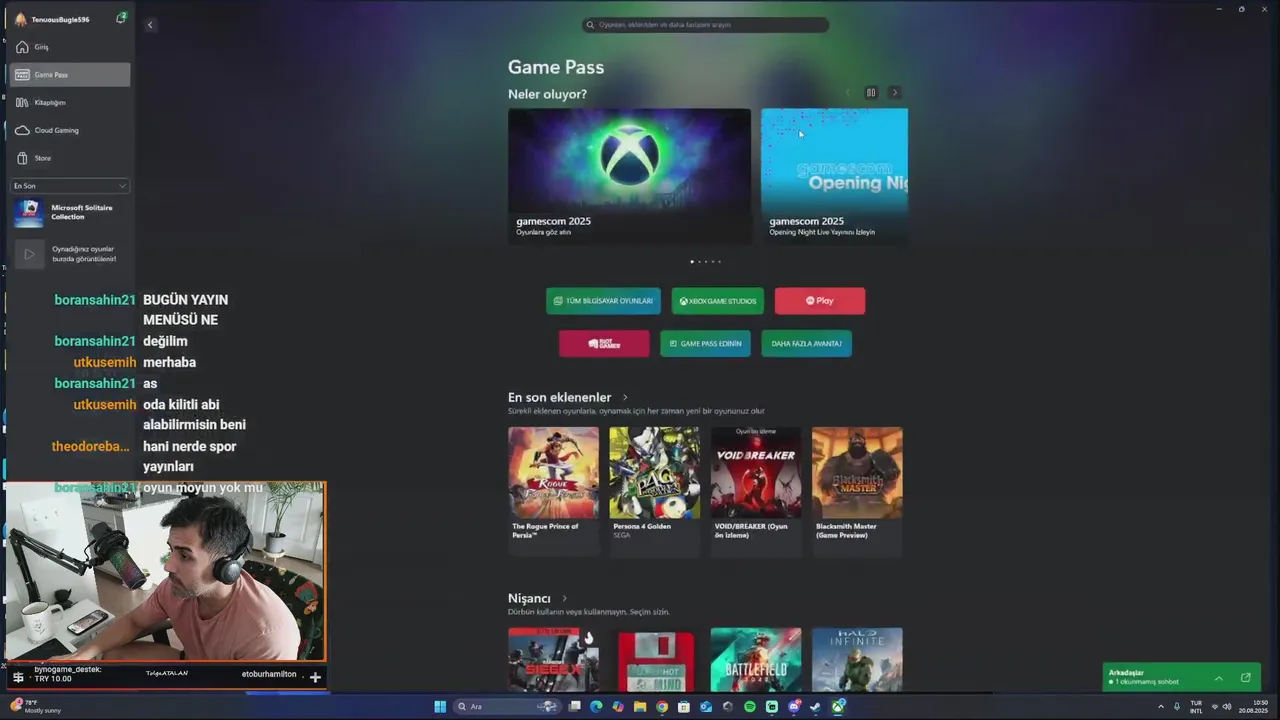This screenshot has height=720, width=1280.
Task: Click XBOX GAME STUDIOS button
Action: coord(717,301)
